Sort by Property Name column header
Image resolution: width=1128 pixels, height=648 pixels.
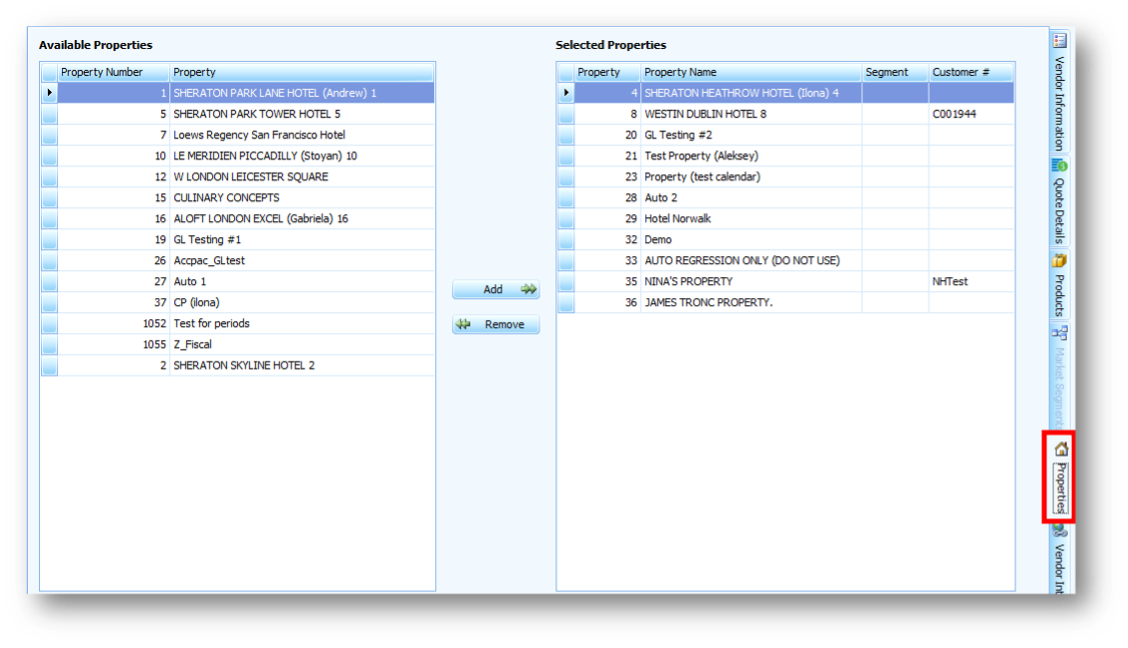pyautogui.click(x=751, y=72)
